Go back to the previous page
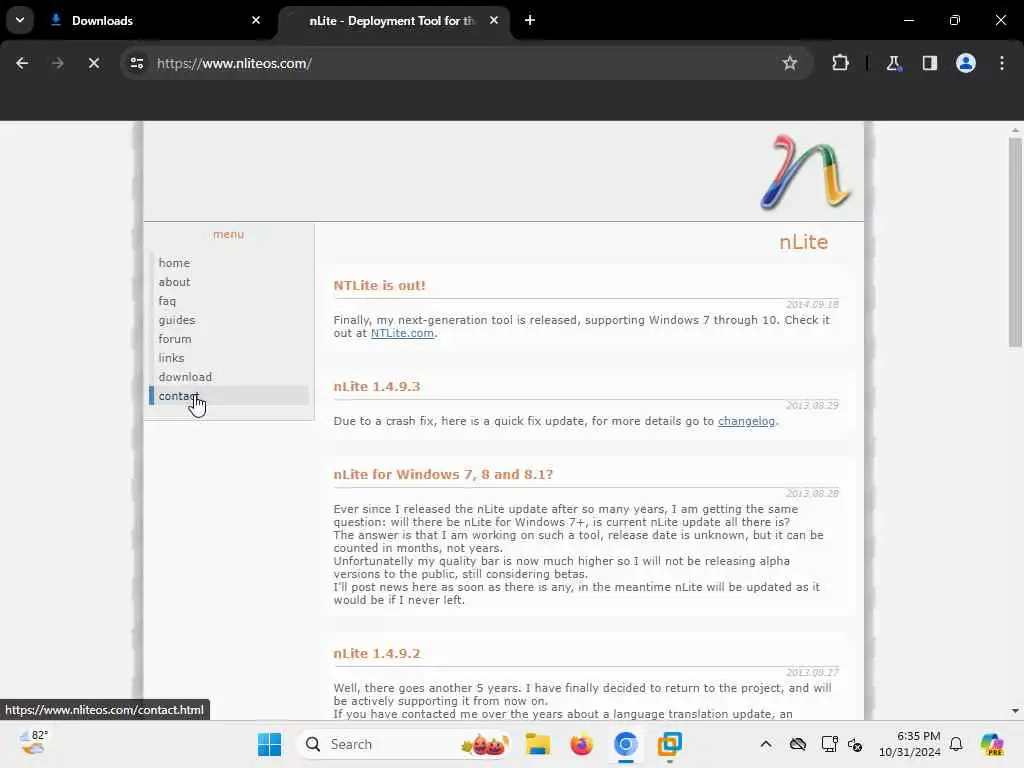Image resolution: width=1024 pixels, height=768 pixels. [x=22, y=63]
